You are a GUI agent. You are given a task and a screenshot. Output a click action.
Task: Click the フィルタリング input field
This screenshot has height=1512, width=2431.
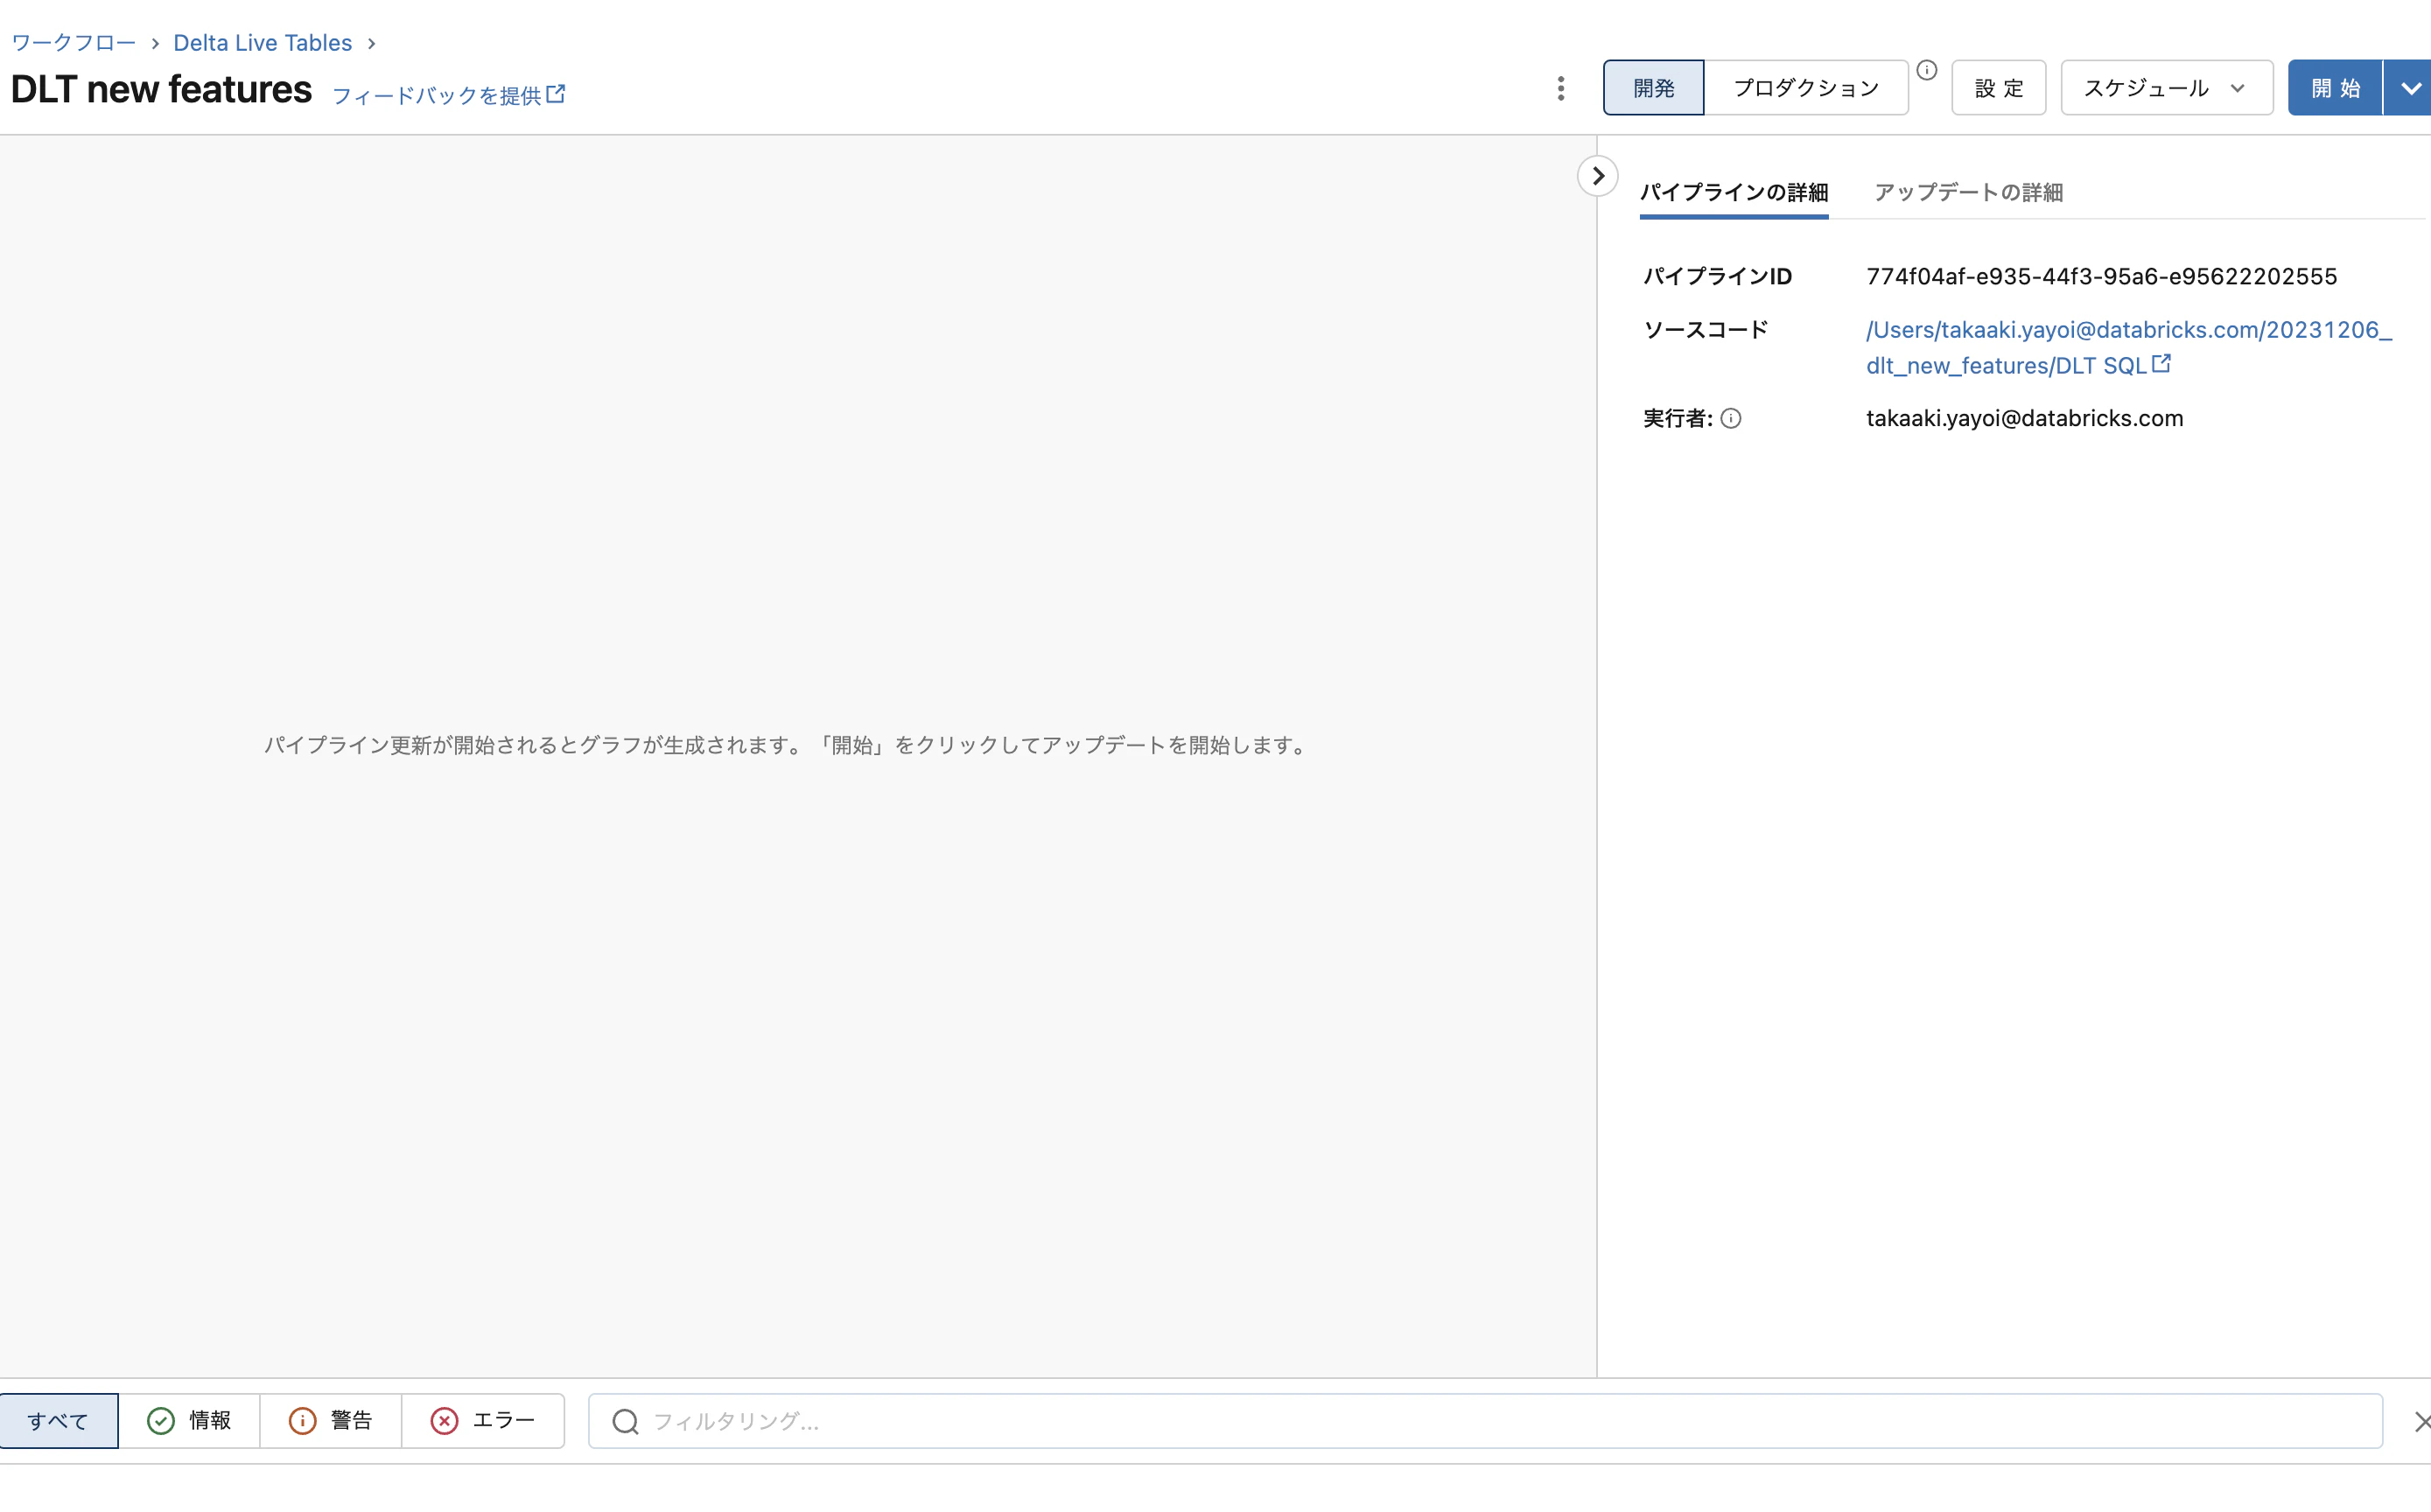1000,1421
